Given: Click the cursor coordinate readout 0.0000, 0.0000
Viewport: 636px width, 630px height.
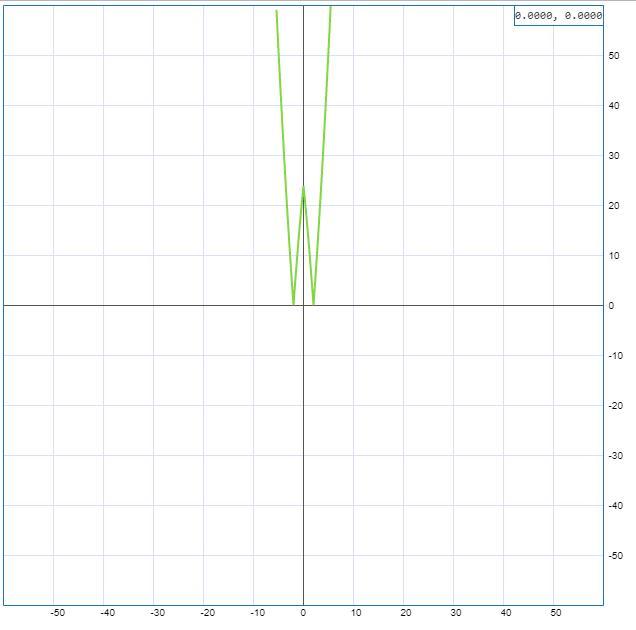Looking at the screenshot, I should [559, 16].
